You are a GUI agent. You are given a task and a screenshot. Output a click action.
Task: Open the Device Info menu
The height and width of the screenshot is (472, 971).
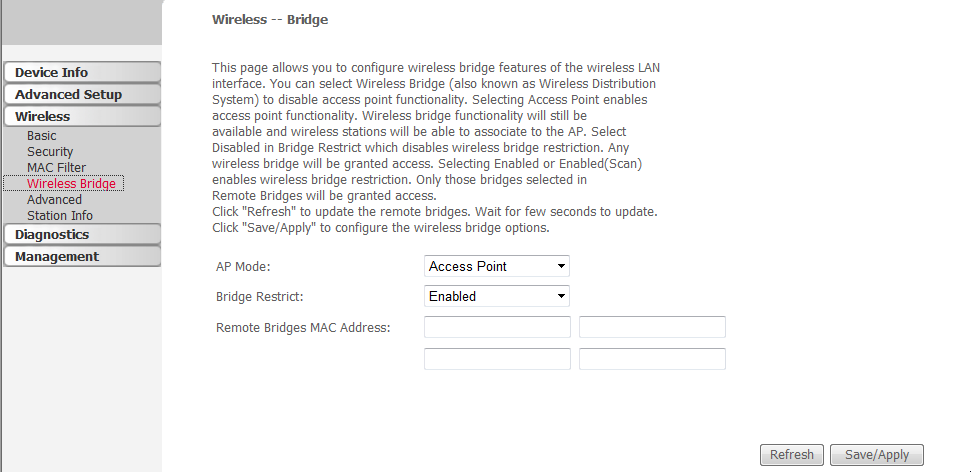click(x=82, y=72)
